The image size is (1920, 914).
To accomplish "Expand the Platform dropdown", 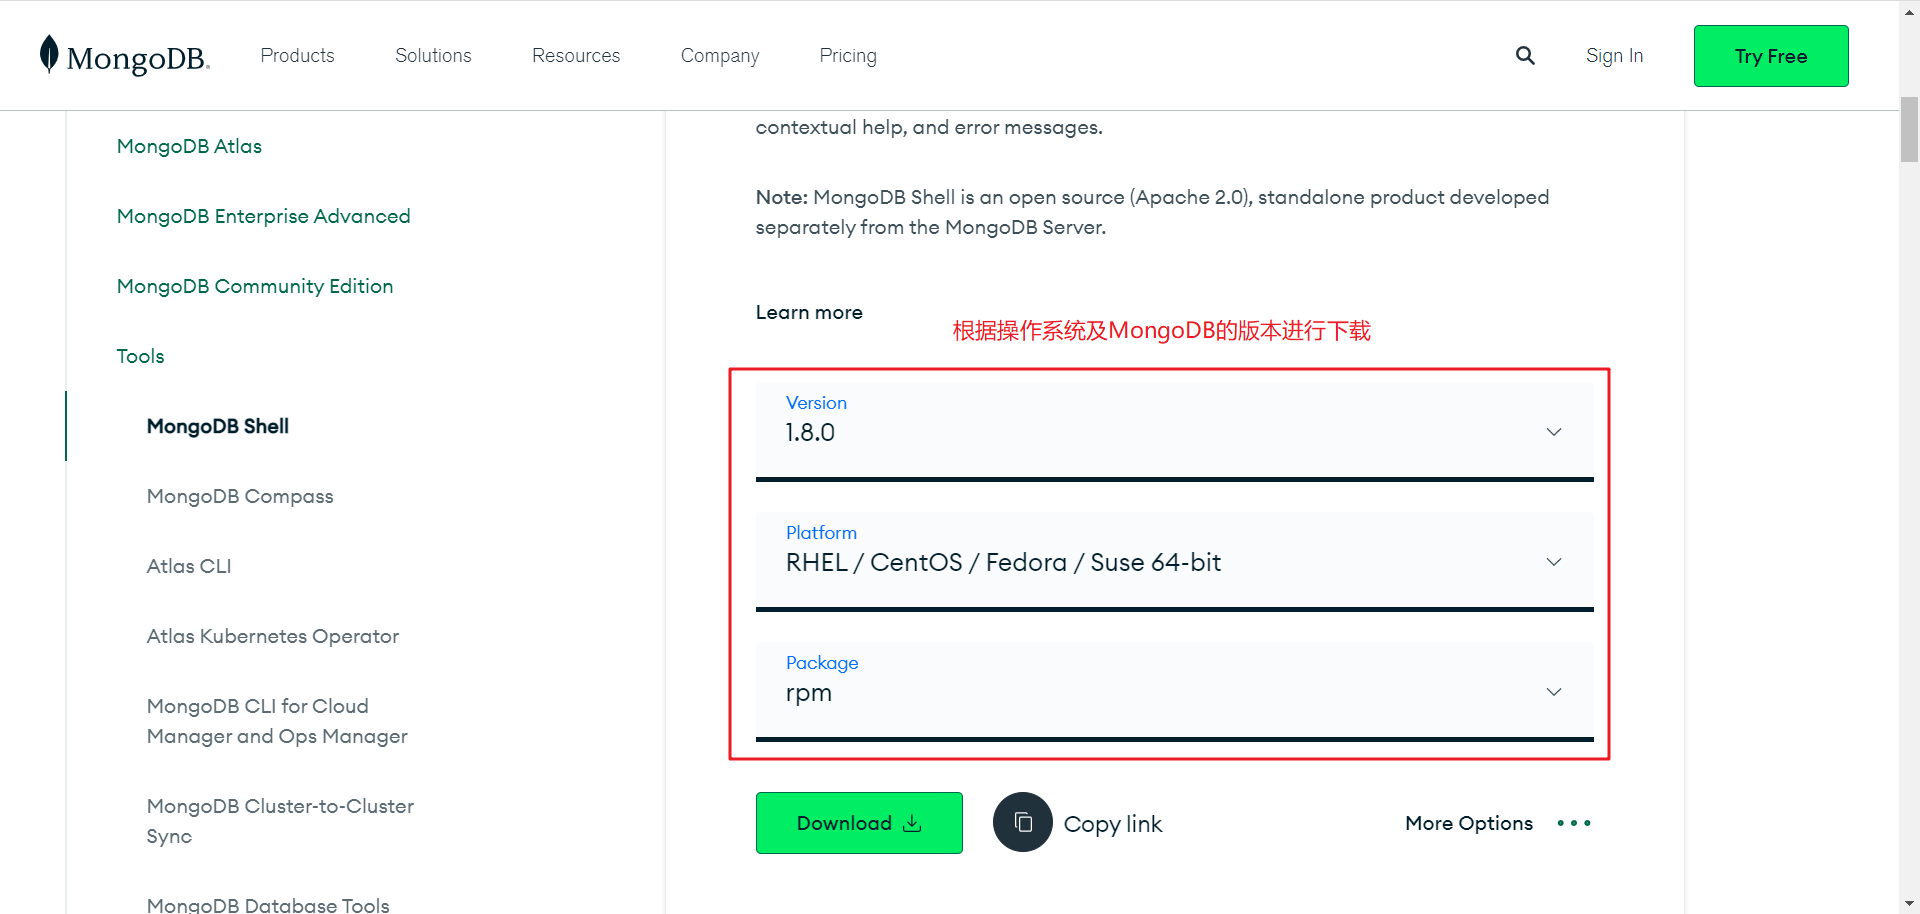I will point(1553,561).
